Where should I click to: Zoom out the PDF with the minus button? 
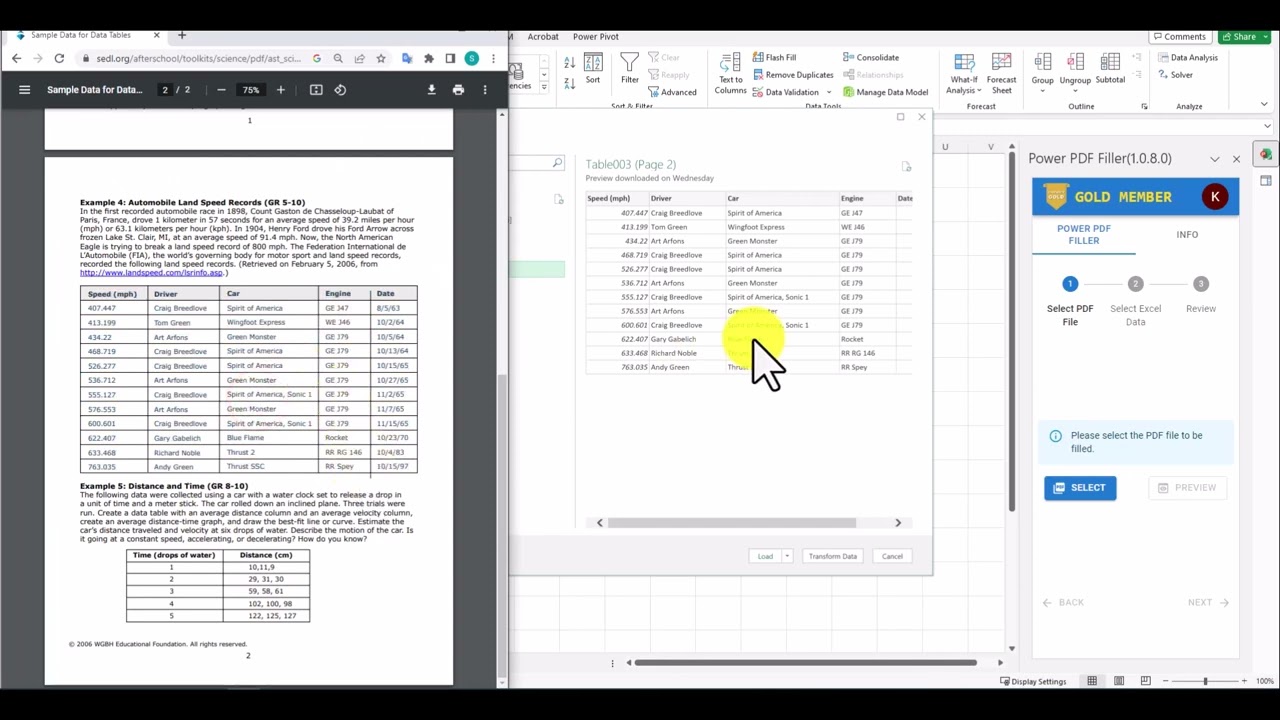point(221,90)
